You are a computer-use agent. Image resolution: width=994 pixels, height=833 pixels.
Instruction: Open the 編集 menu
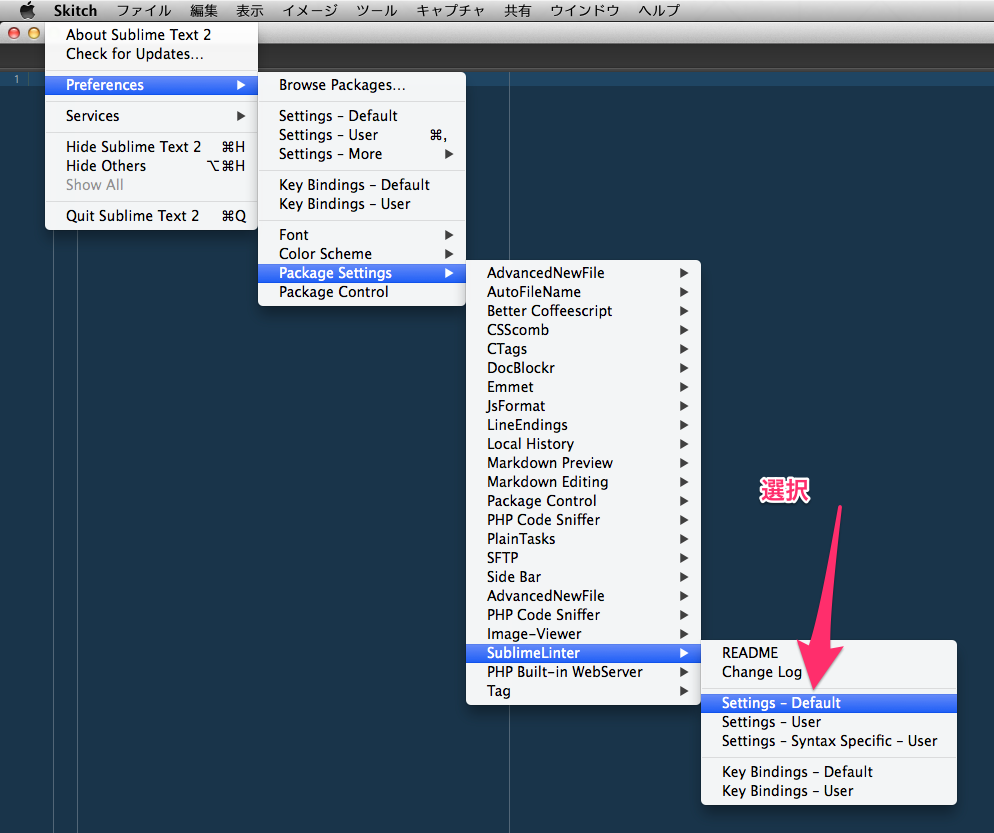[204, 10]
